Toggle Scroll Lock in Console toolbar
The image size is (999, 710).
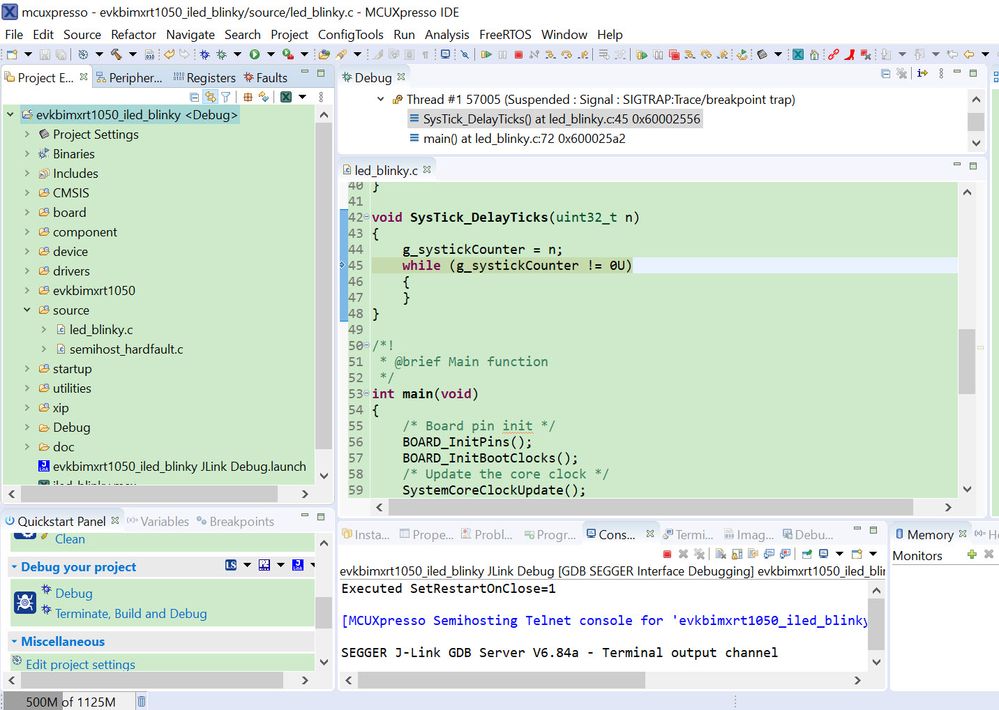tap(737, 554)
